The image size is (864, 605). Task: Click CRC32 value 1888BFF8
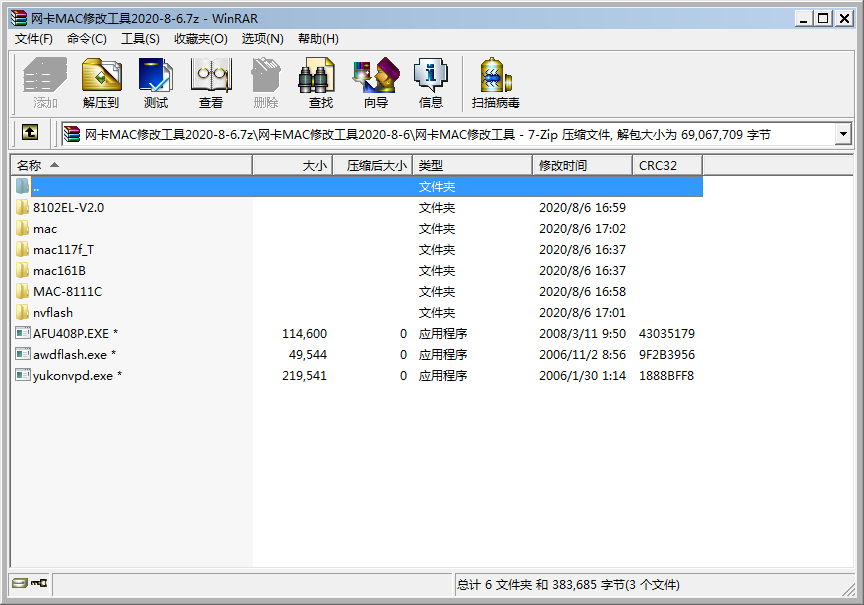[666, 375]
